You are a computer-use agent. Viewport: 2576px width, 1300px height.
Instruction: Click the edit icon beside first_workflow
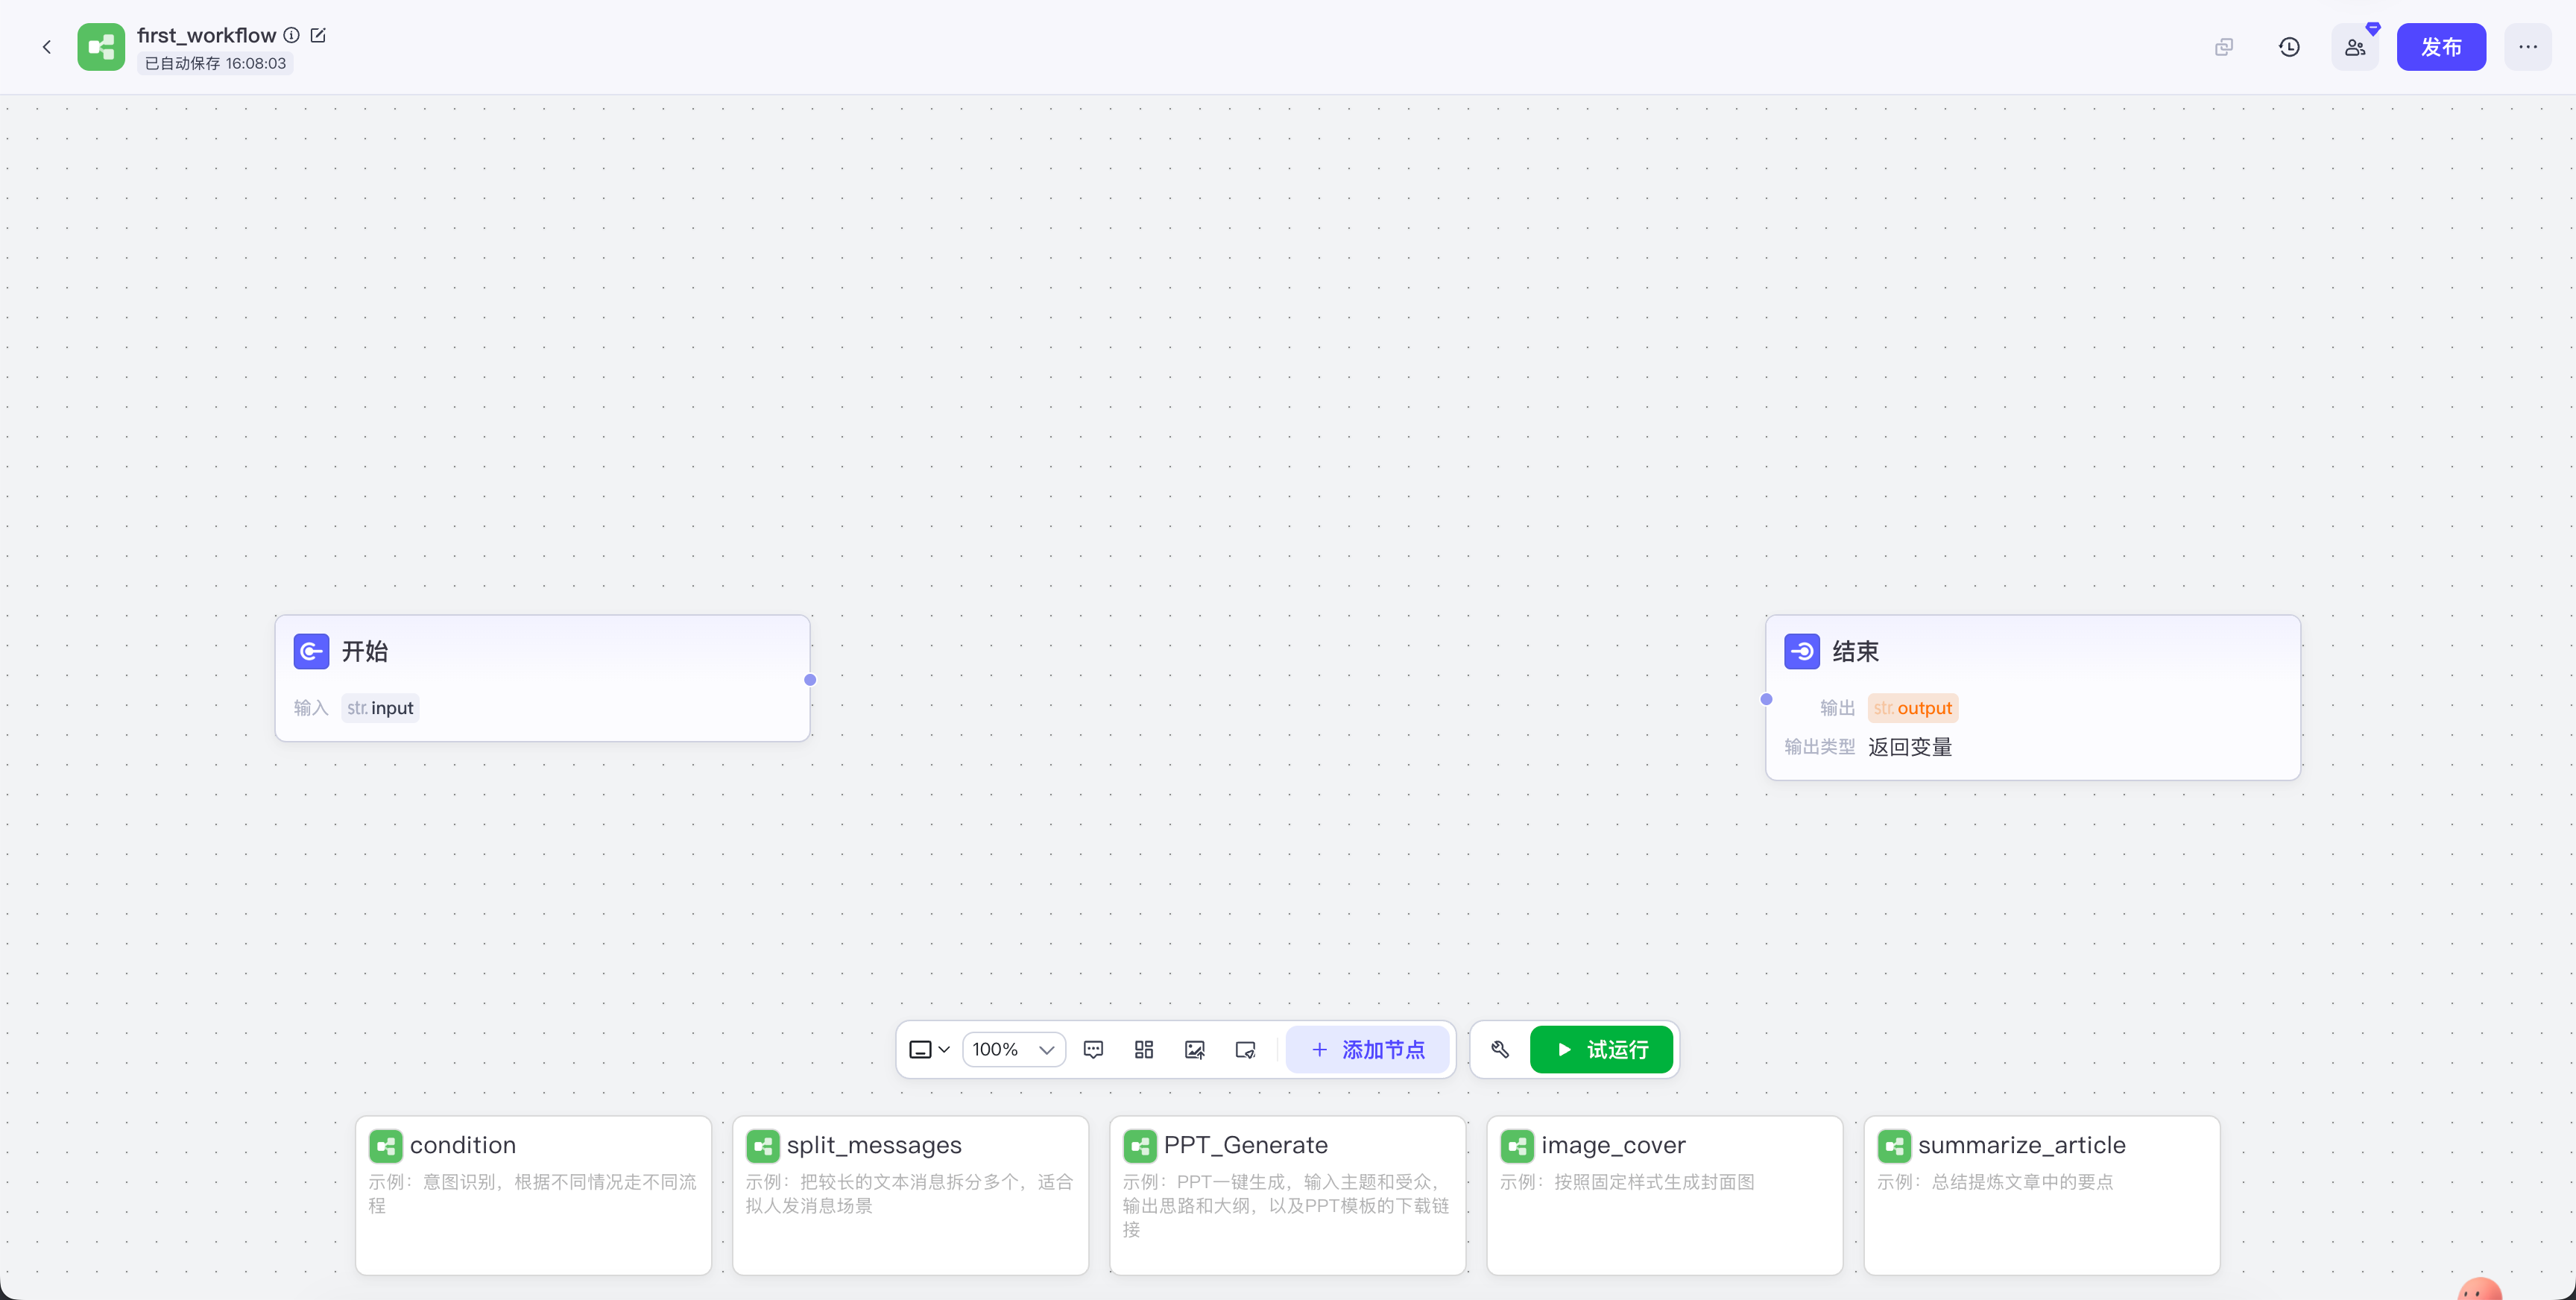318,35
